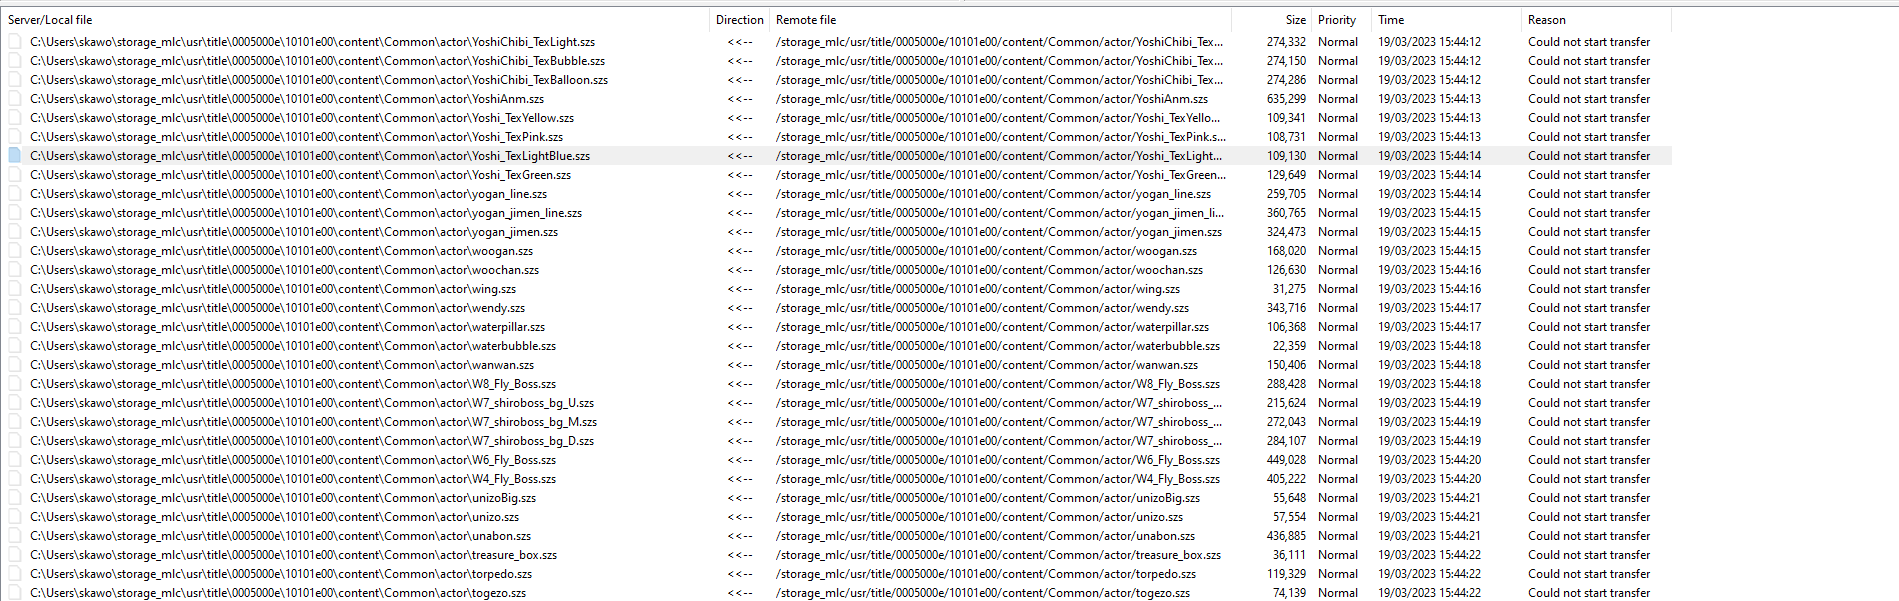Image resolution: width=1899 pixels, height=601 pixels.
Task: Click the size value 274,332
Action: click(1286, 42)
